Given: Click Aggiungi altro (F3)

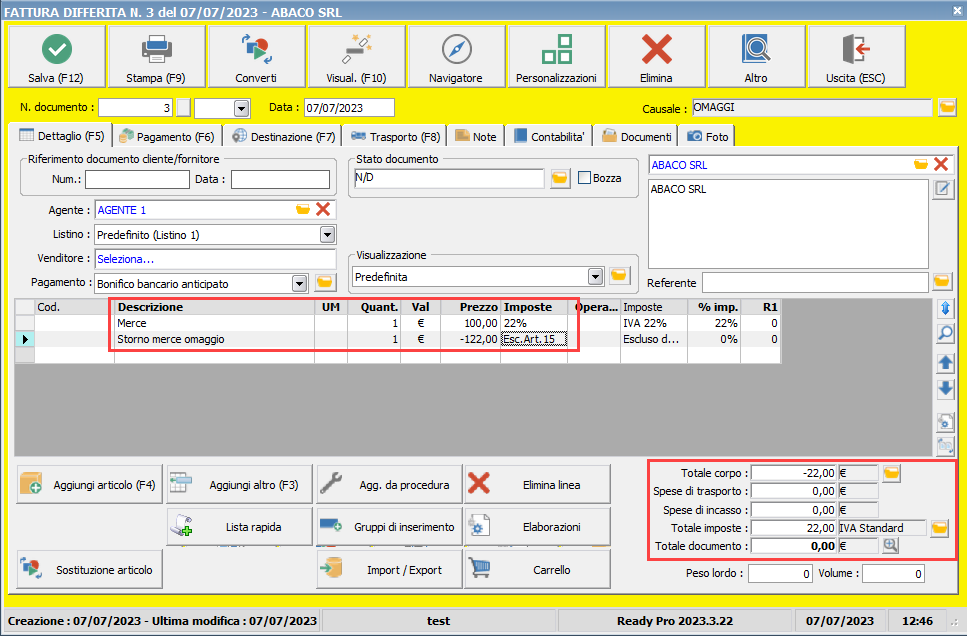Looking at the screenshot, I should click(239, 484).
